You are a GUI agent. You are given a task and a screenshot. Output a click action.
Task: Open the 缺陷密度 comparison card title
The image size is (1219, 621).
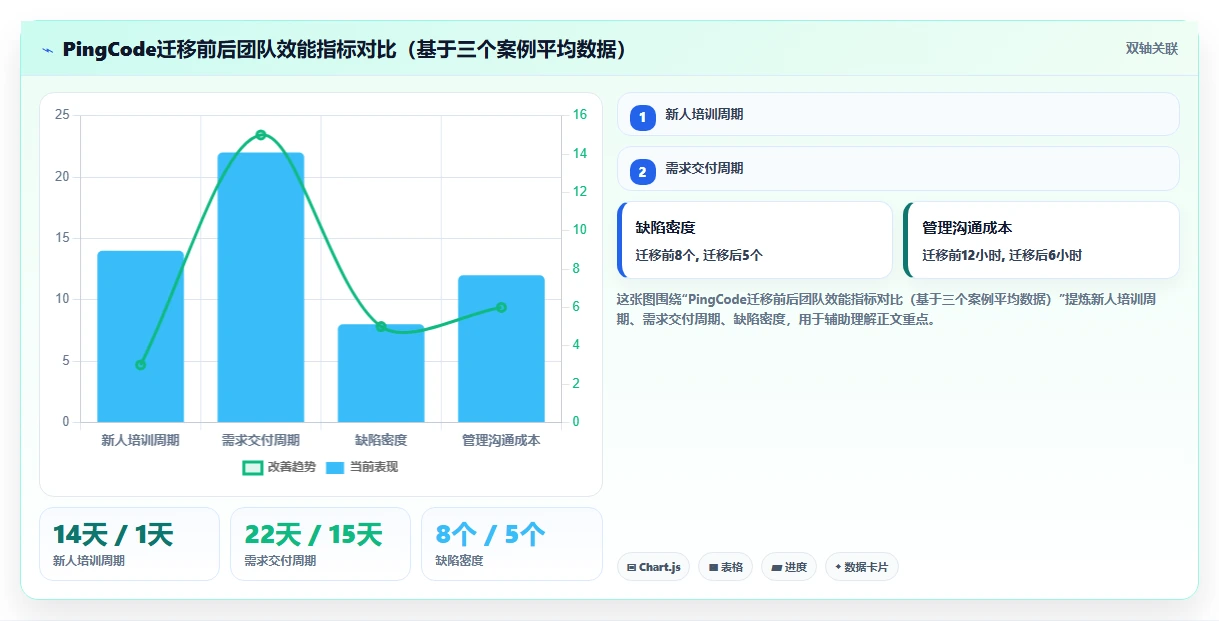click(x=665, y=228)
